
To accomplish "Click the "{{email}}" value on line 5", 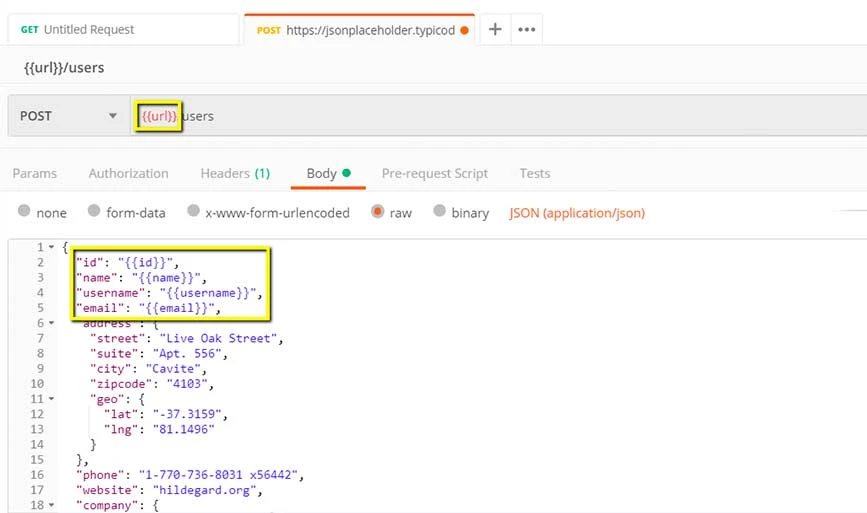I will coord(176,308).
